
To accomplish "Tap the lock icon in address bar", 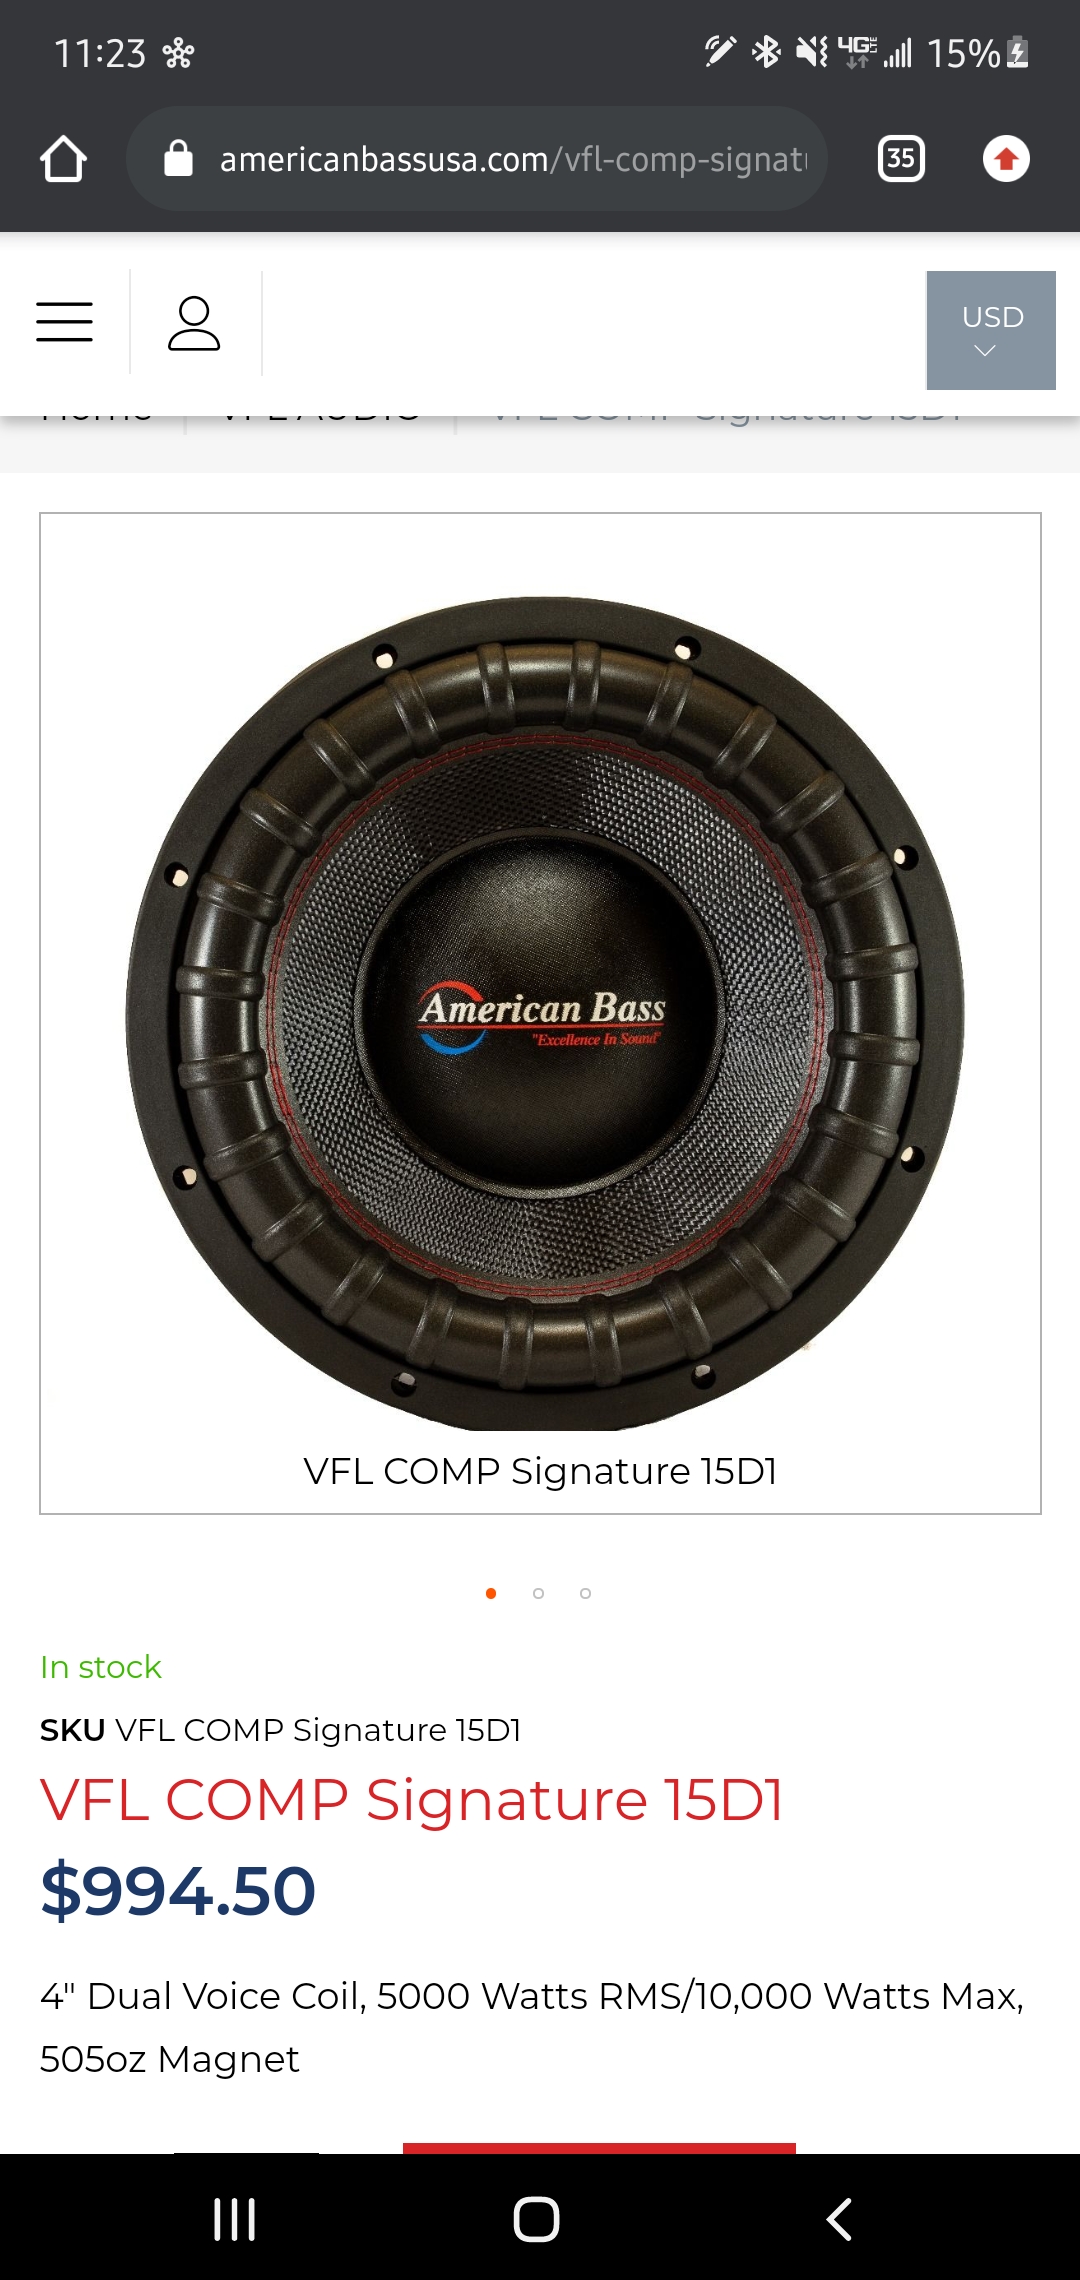I will click(178, 158).
